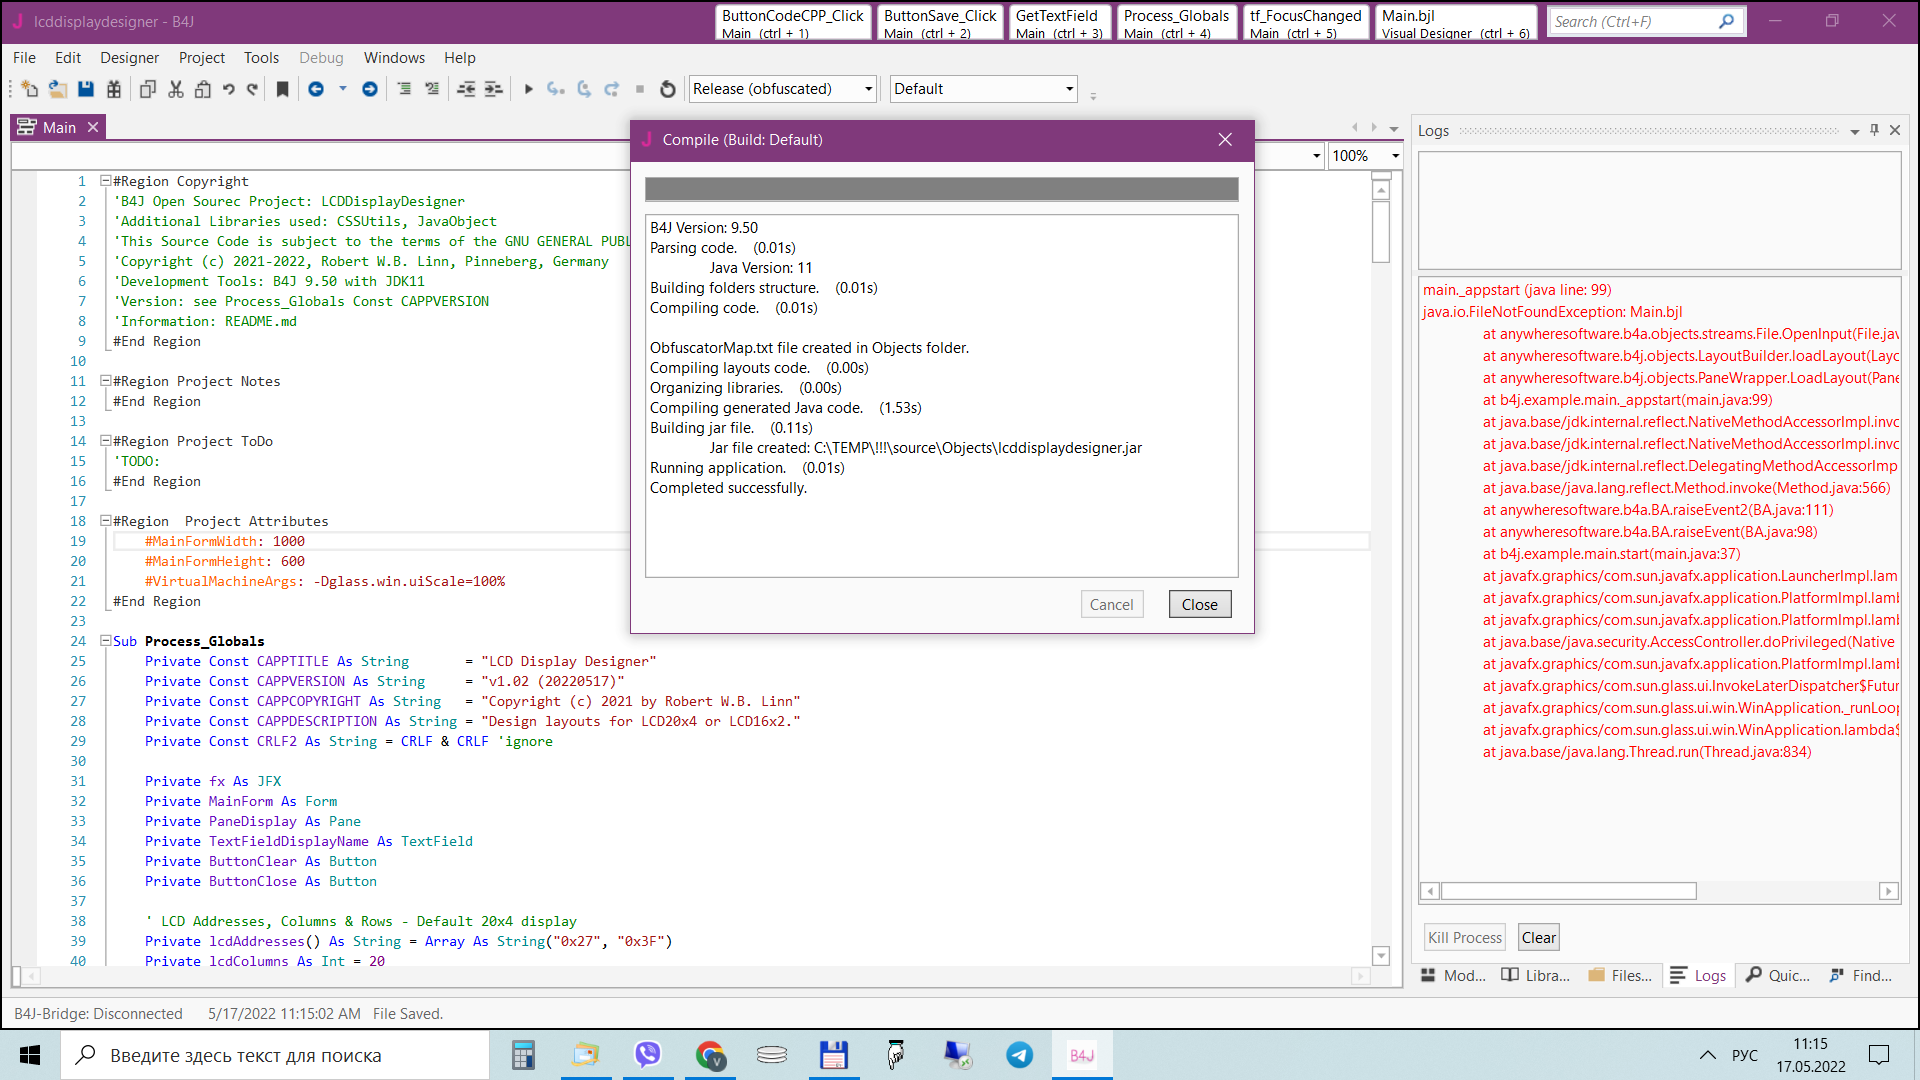Toggle the bookmark icon in the toolbar
Image resolution: width=1920 pixels, height=1080 pixels.
click(283, 89)
